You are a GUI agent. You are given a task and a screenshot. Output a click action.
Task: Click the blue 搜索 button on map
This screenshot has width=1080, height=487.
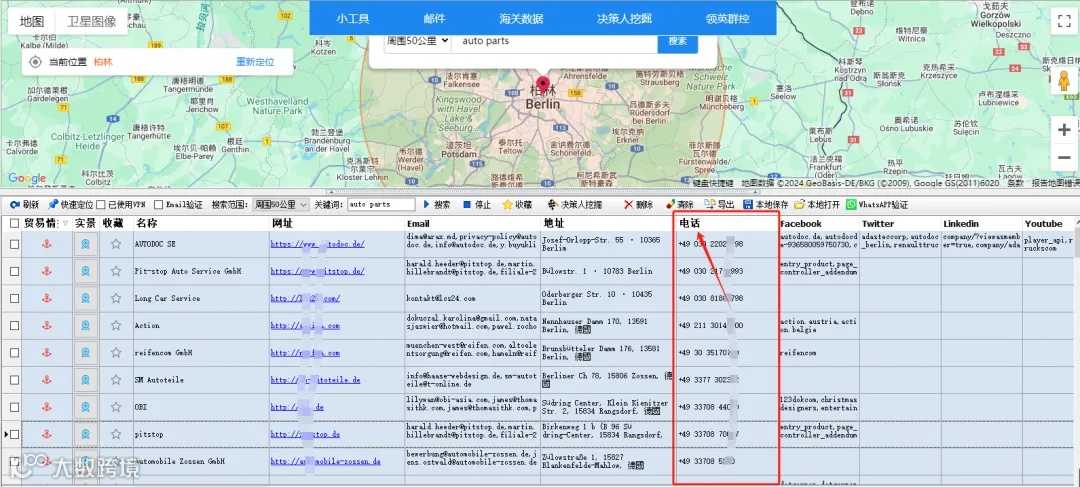(x=678, y=41)
